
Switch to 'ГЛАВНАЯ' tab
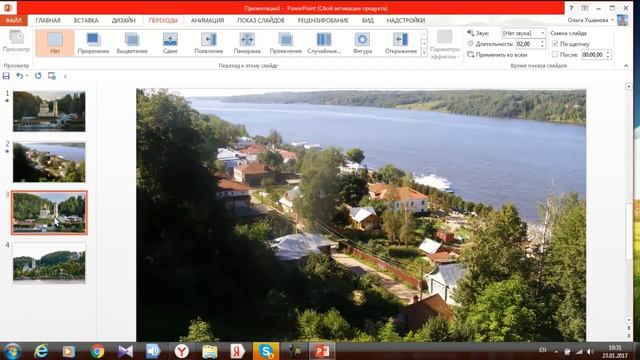48,20
